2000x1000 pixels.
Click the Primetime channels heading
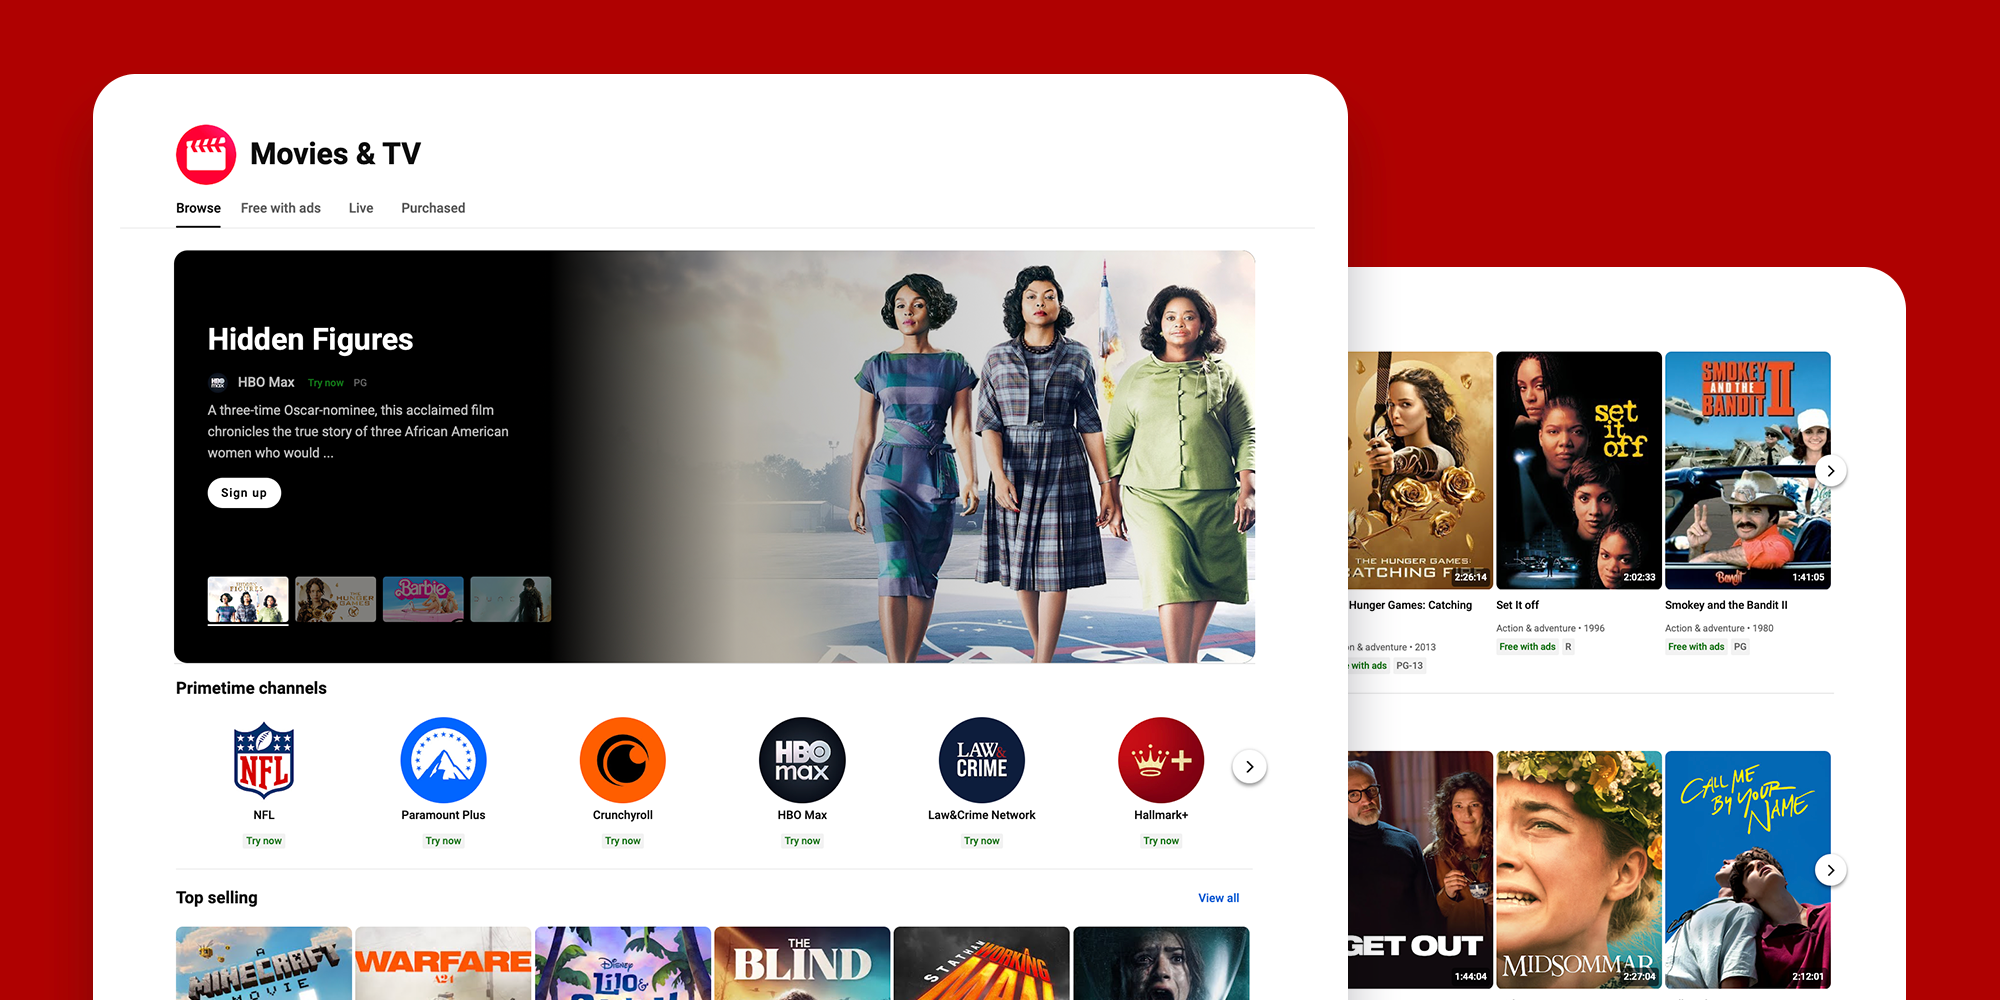[251, 688]
